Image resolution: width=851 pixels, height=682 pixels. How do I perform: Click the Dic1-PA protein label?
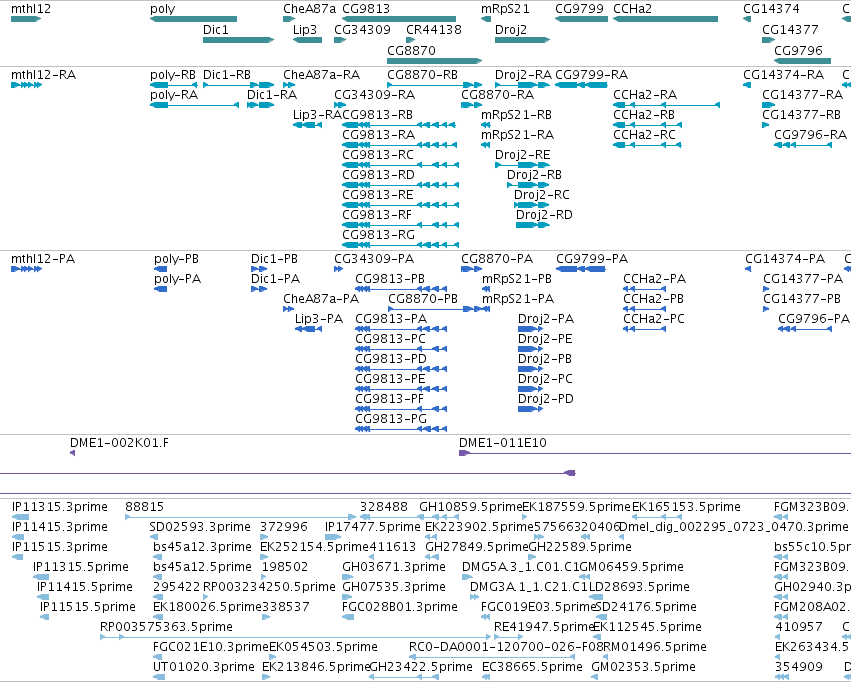[275, 279]
